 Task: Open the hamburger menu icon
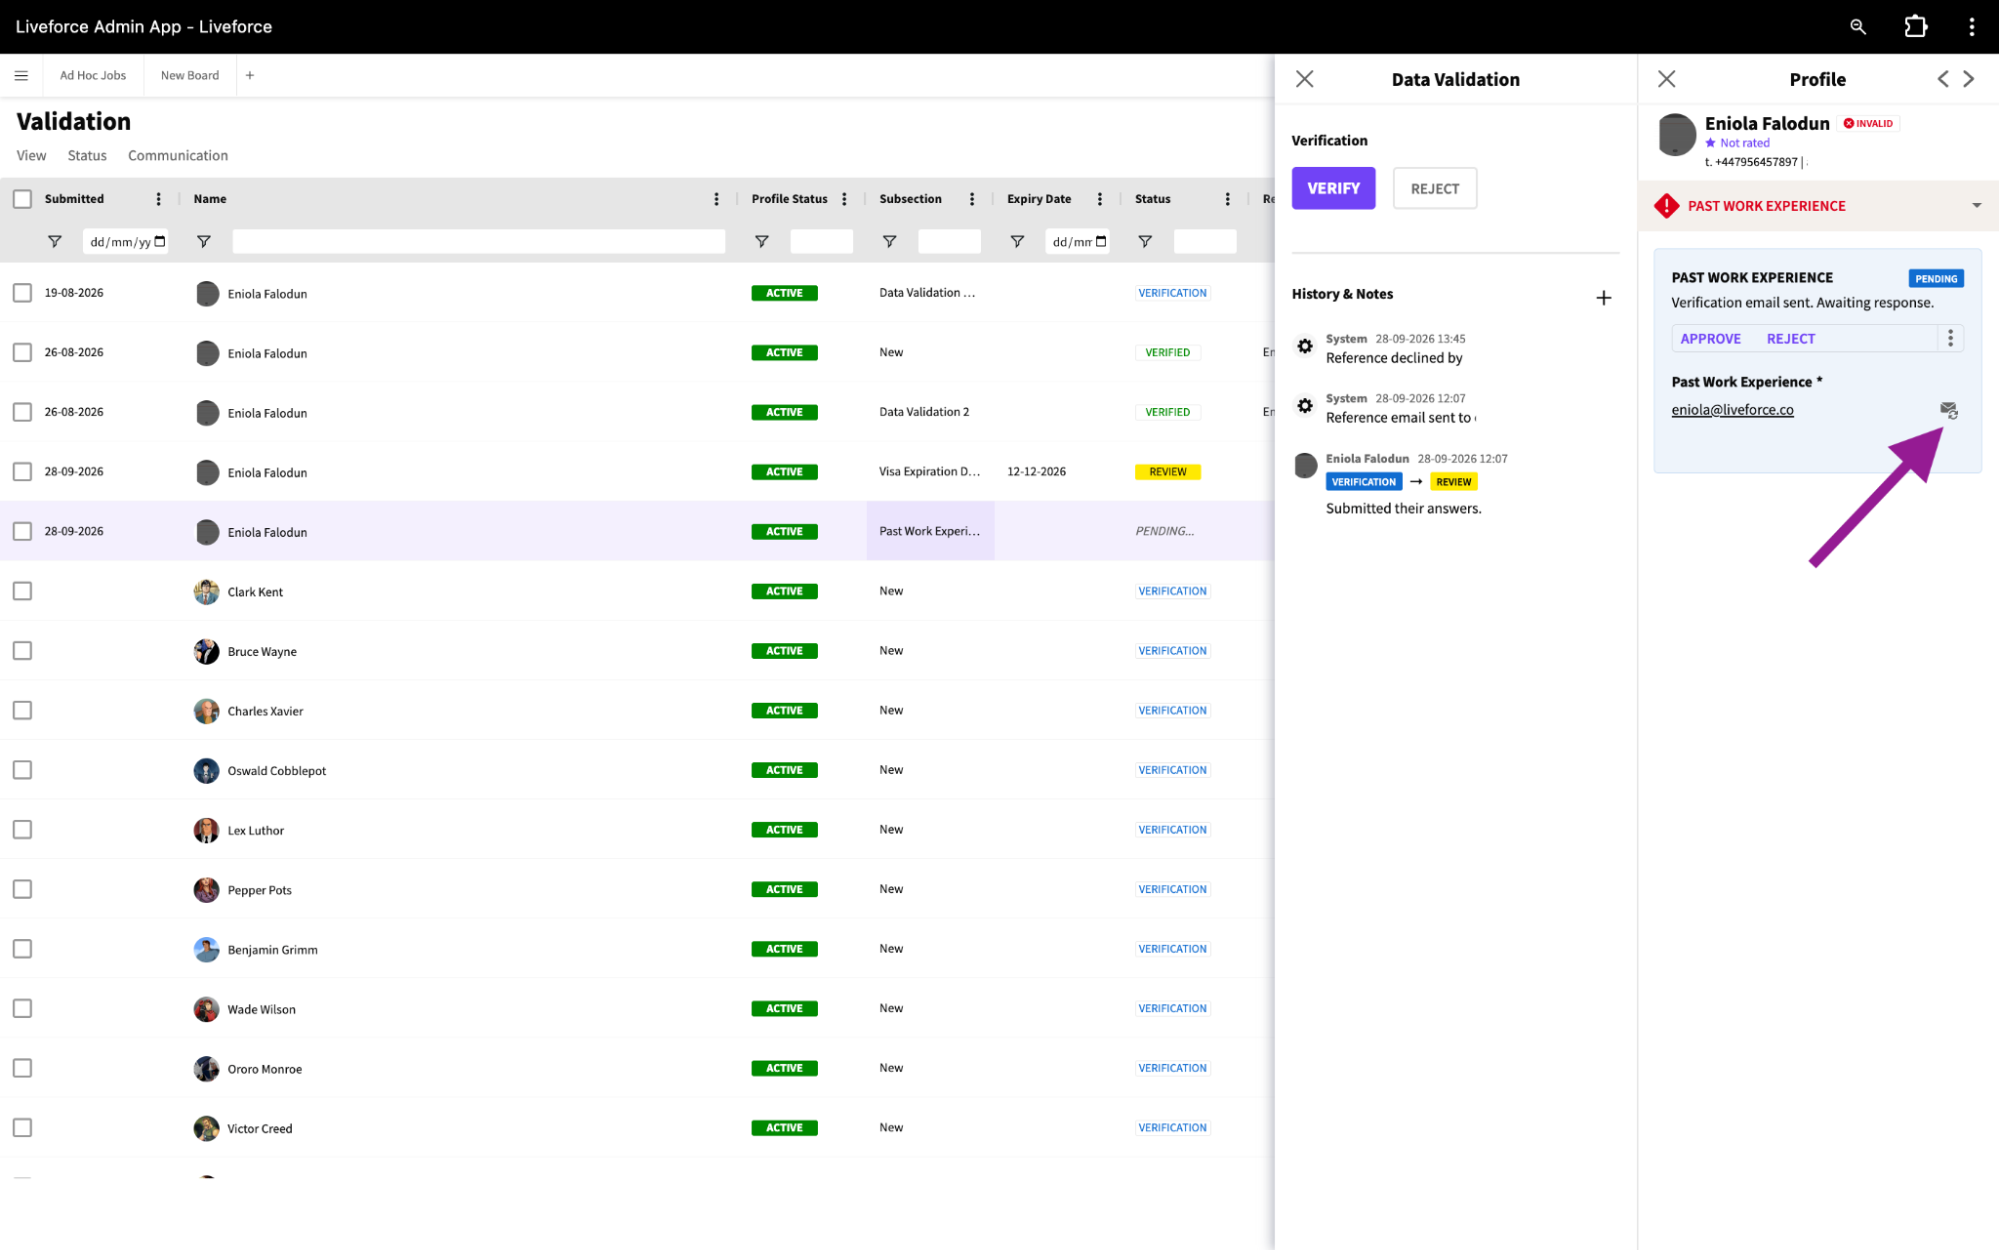(x=21, y=75)
